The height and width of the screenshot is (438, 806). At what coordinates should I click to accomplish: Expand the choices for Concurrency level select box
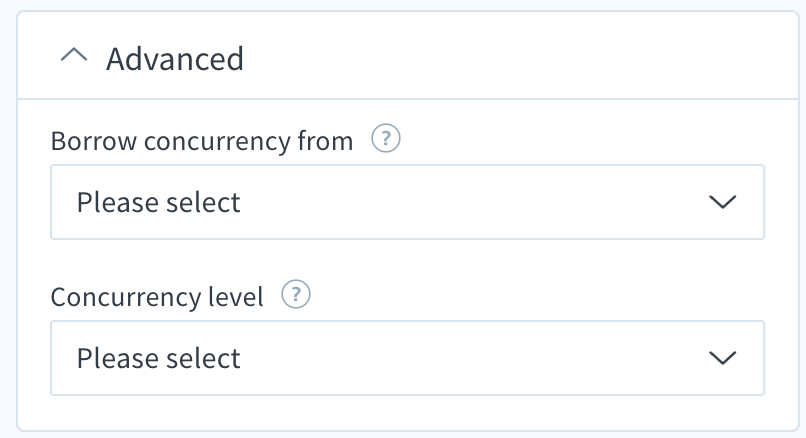[408, 358]
